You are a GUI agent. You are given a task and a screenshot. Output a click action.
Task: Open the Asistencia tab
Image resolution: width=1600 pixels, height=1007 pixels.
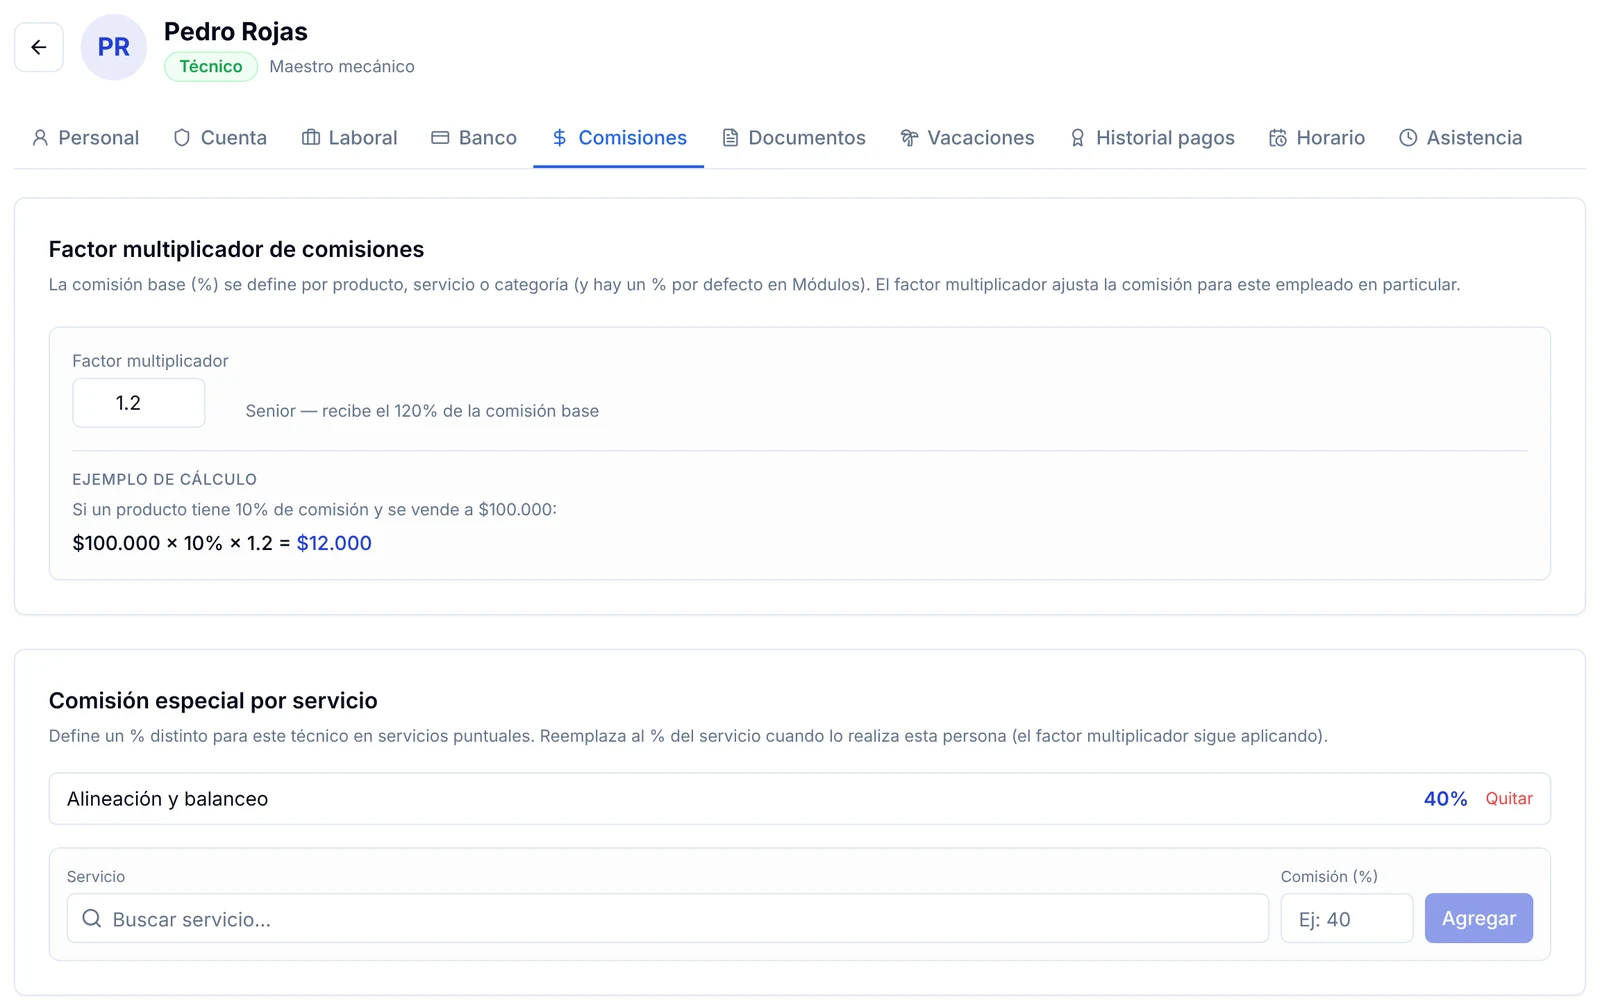click(x=1460, y=138)
